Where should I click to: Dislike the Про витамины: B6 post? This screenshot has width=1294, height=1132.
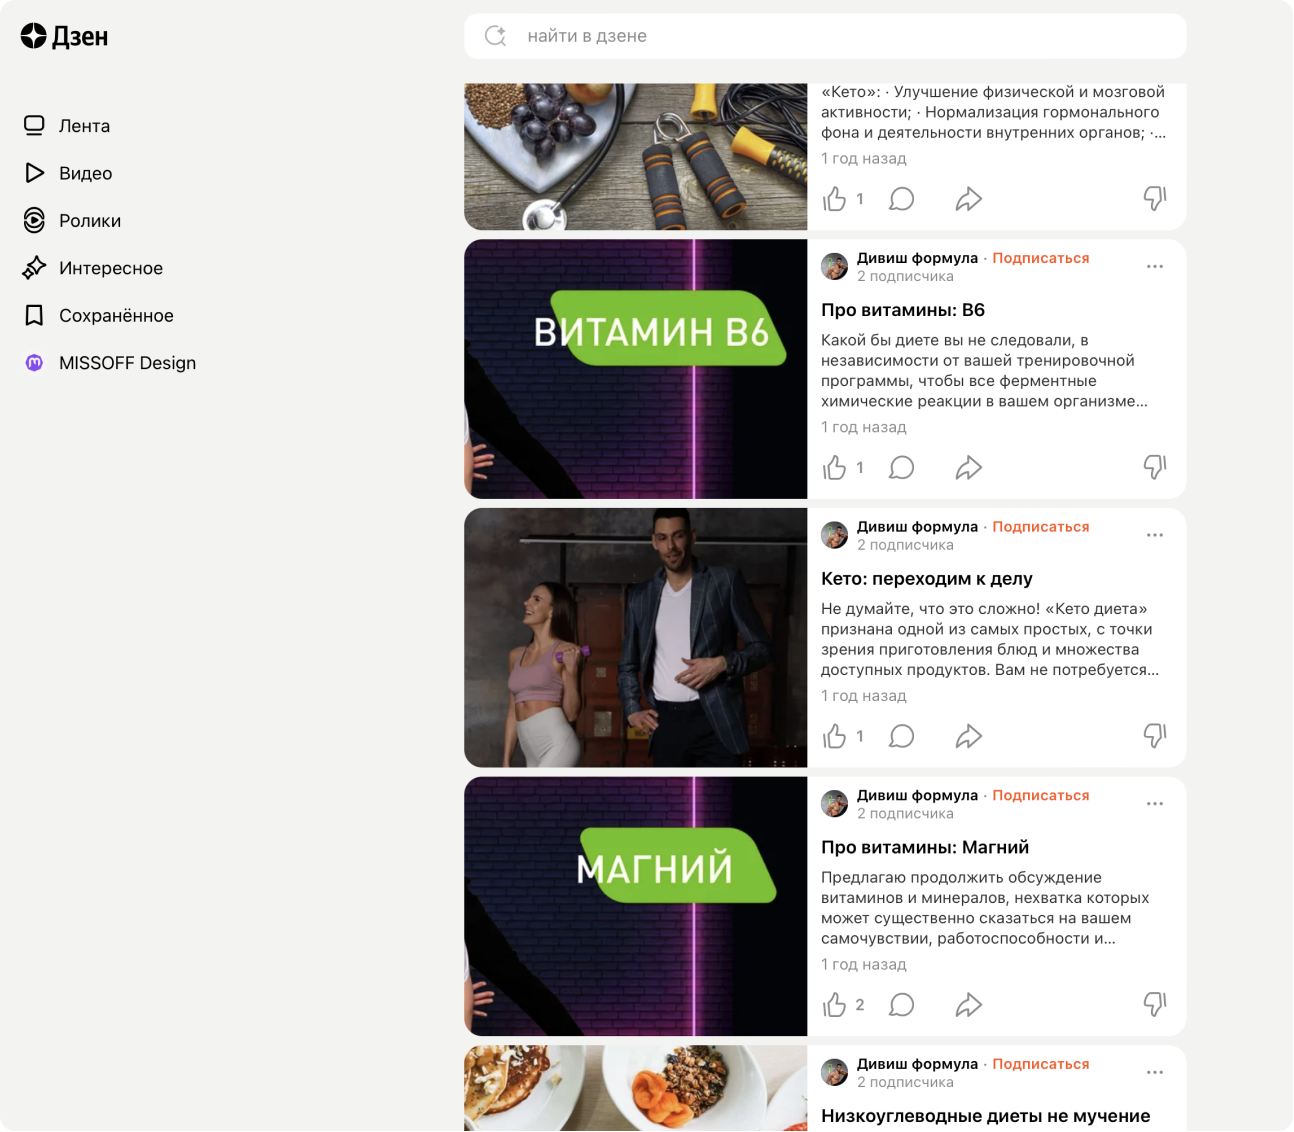1155,467
